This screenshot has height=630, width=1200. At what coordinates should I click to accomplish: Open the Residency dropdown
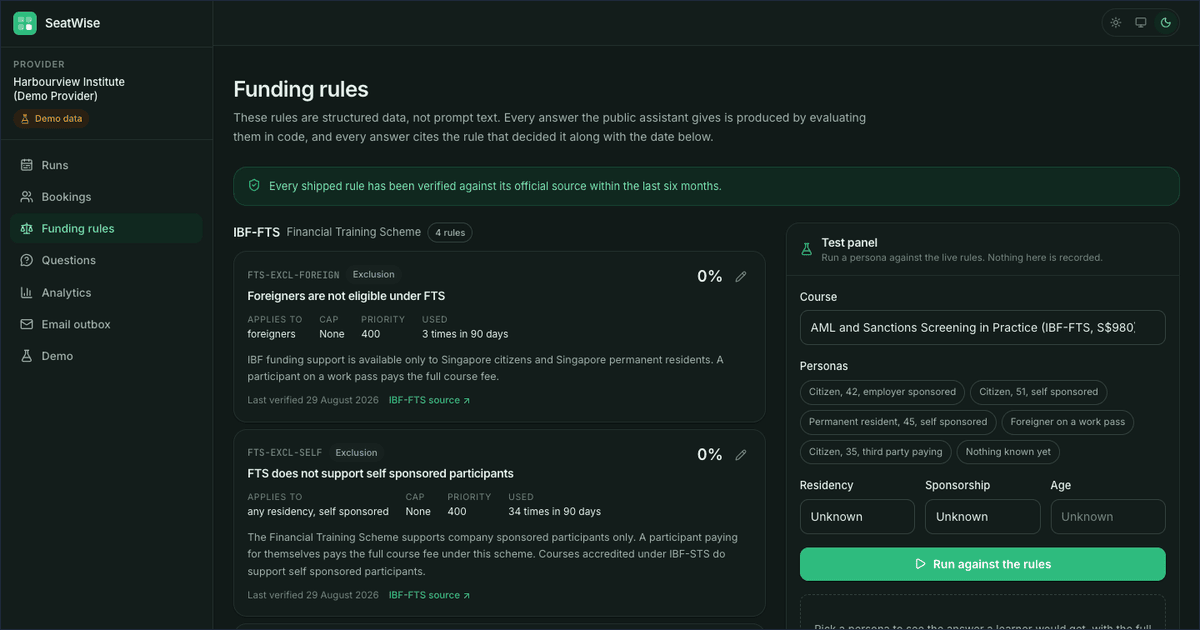(857, 517)
